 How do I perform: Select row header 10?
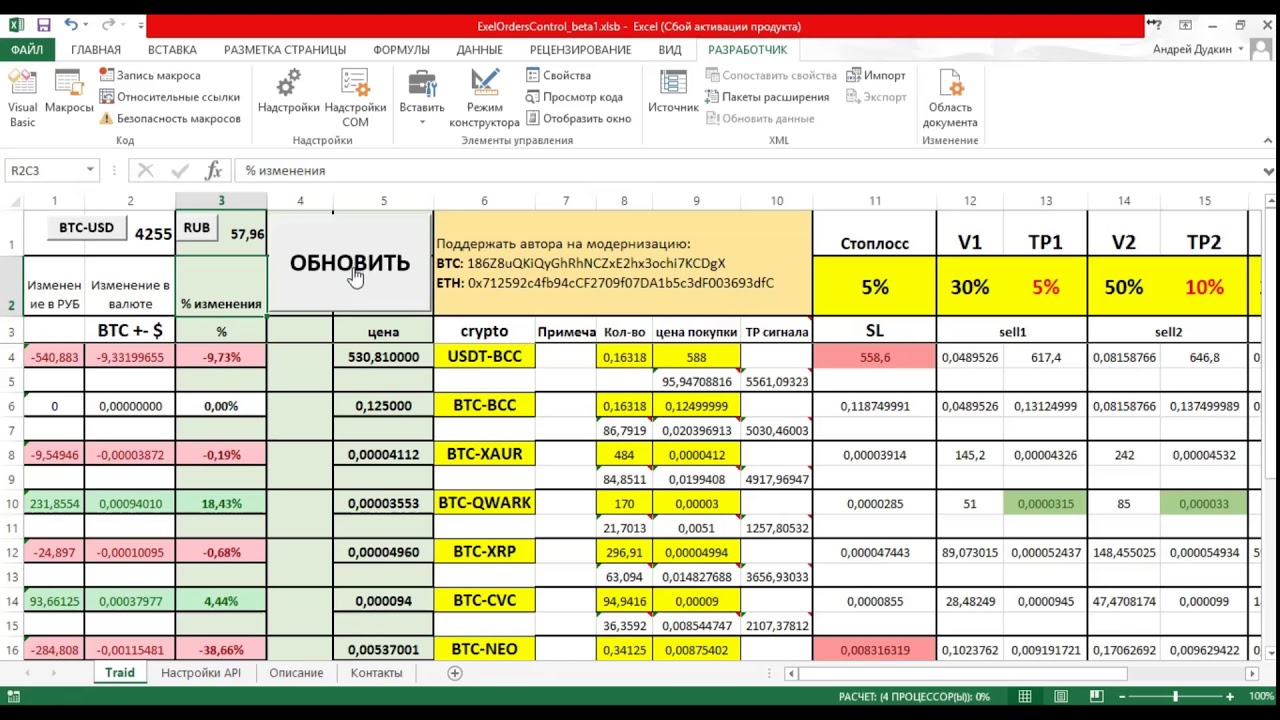[12, 504]
